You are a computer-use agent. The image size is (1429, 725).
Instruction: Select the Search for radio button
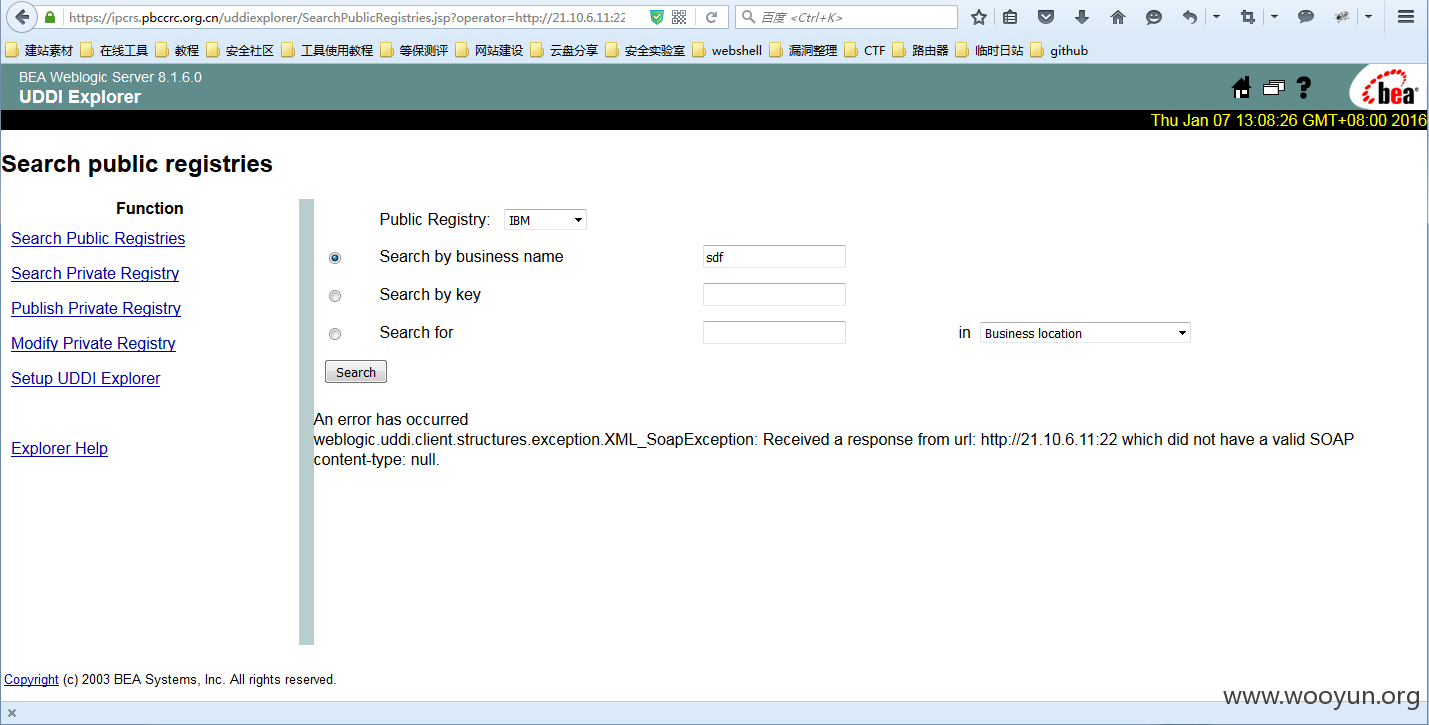[335, 334]
